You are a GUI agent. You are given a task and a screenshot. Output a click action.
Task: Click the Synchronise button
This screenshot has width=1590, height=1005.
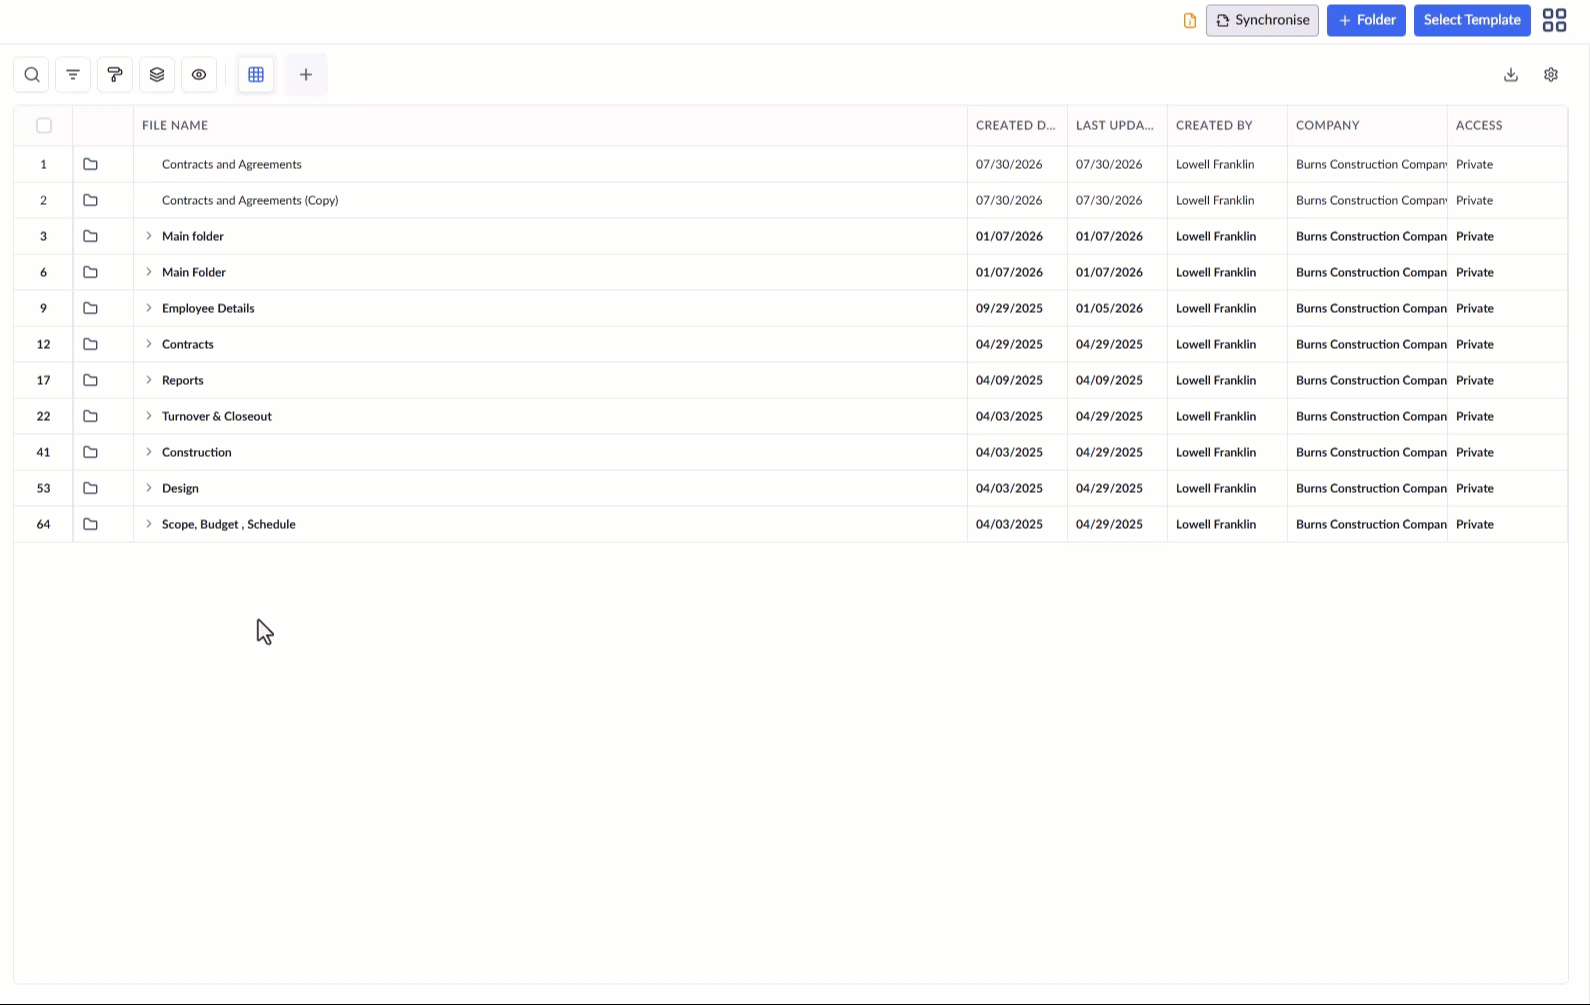pyautogui.click(x=1262, y=20)
